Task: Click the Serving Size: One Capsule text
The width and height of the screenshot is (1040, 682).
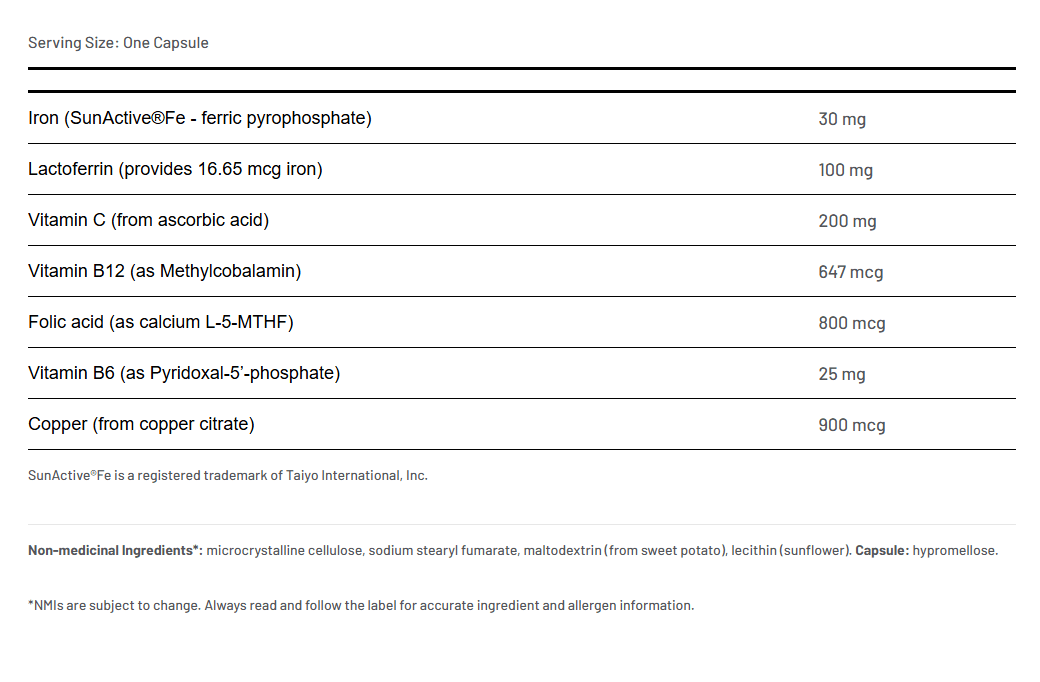Action: 118,43
